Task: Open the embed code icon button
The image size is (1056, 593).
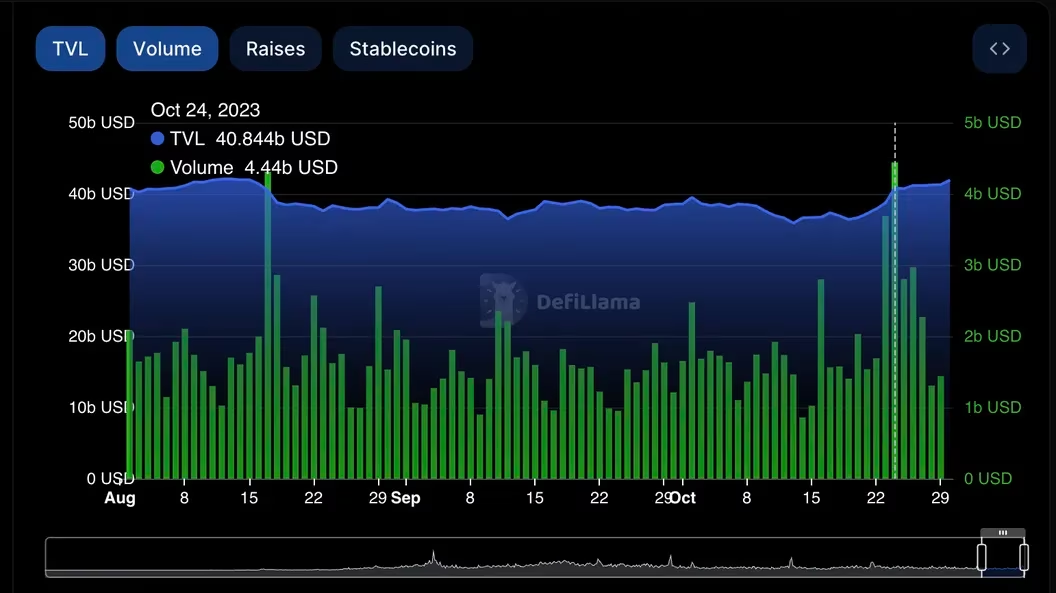Action: [999, 49]
